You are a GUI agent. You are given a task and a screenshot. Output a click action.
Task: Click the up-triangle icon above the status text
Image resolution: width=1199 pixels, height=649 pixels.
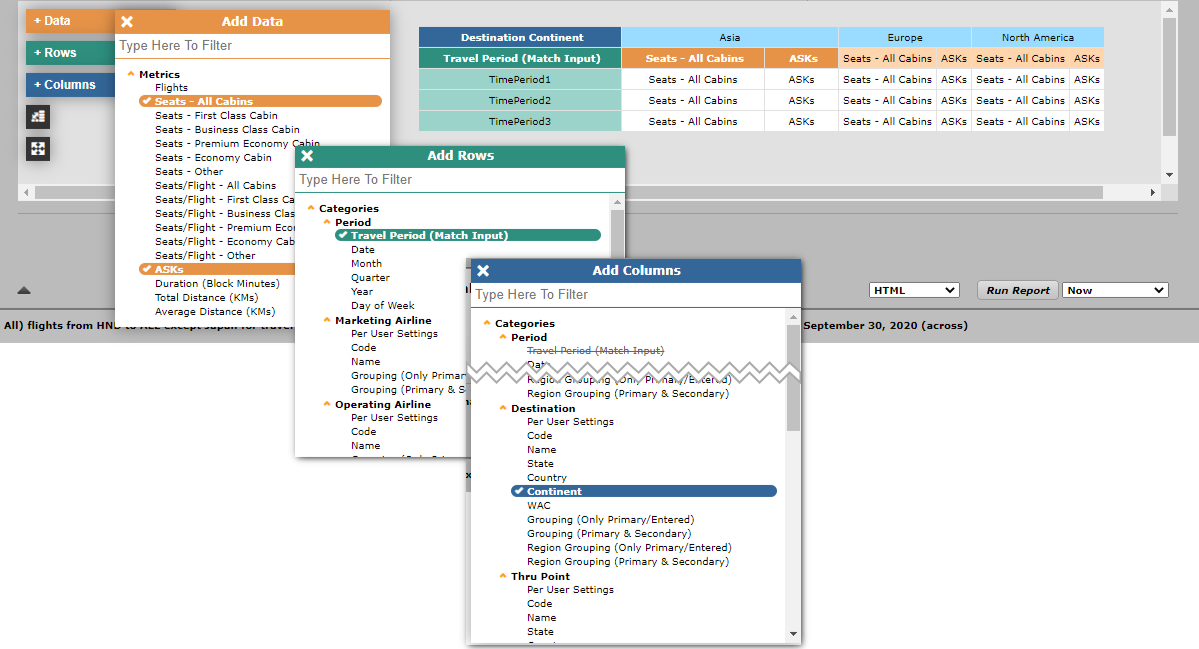click(x=24, y=290)
